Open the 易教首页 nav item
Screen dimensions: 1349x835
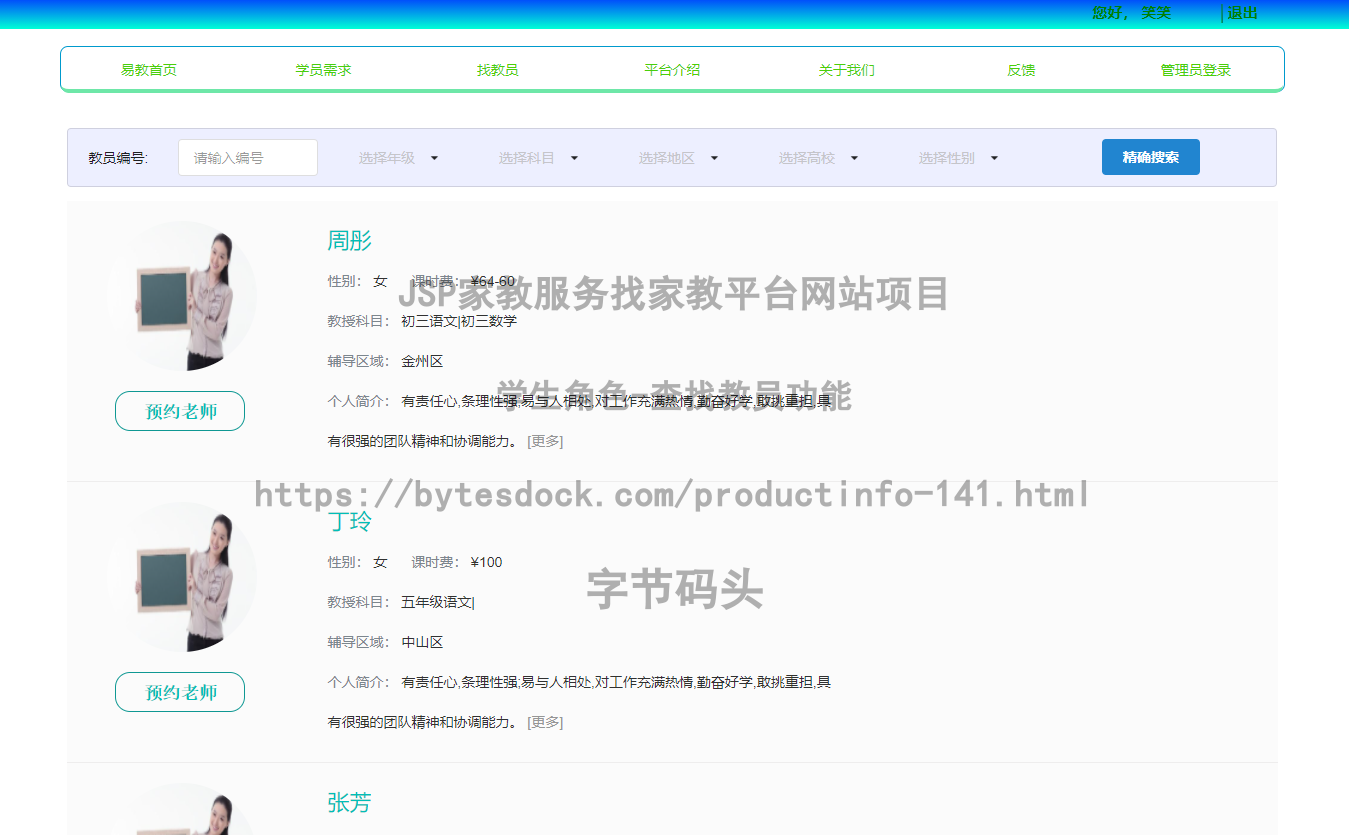(149, 70)
